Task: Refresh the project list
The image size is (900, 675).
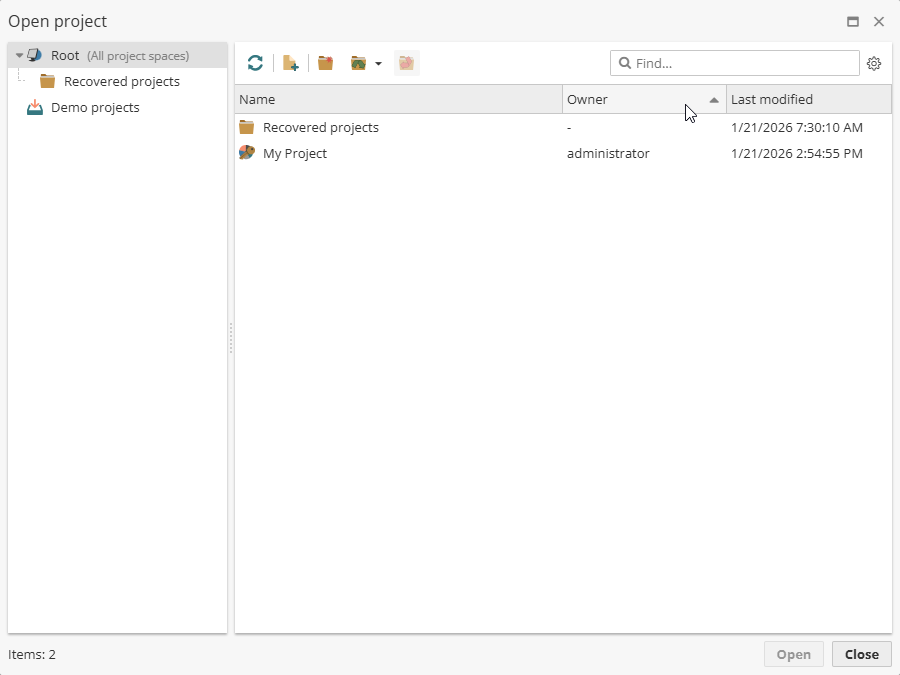Action: click(255, 62)
